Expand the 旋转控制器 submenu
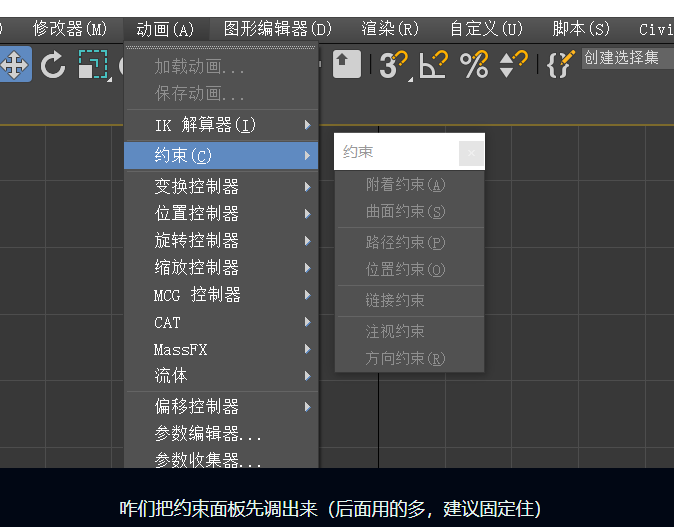Screen dimensions: 674x527 pos(221,241)
